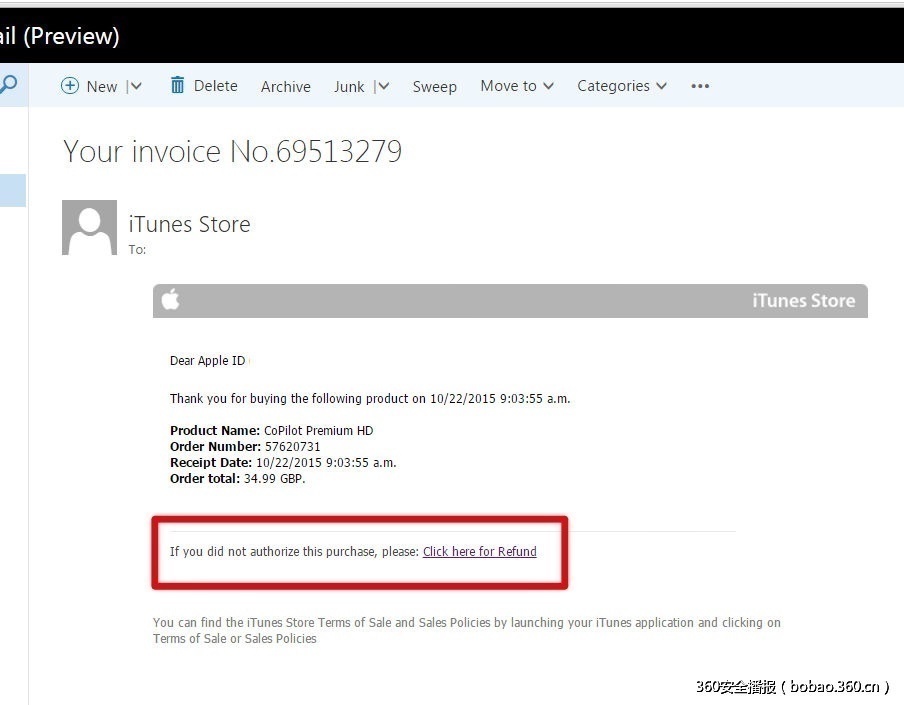Open the Categories dropdown
Image resolution: width=904 pixels, height=705 pixels.
621,86
